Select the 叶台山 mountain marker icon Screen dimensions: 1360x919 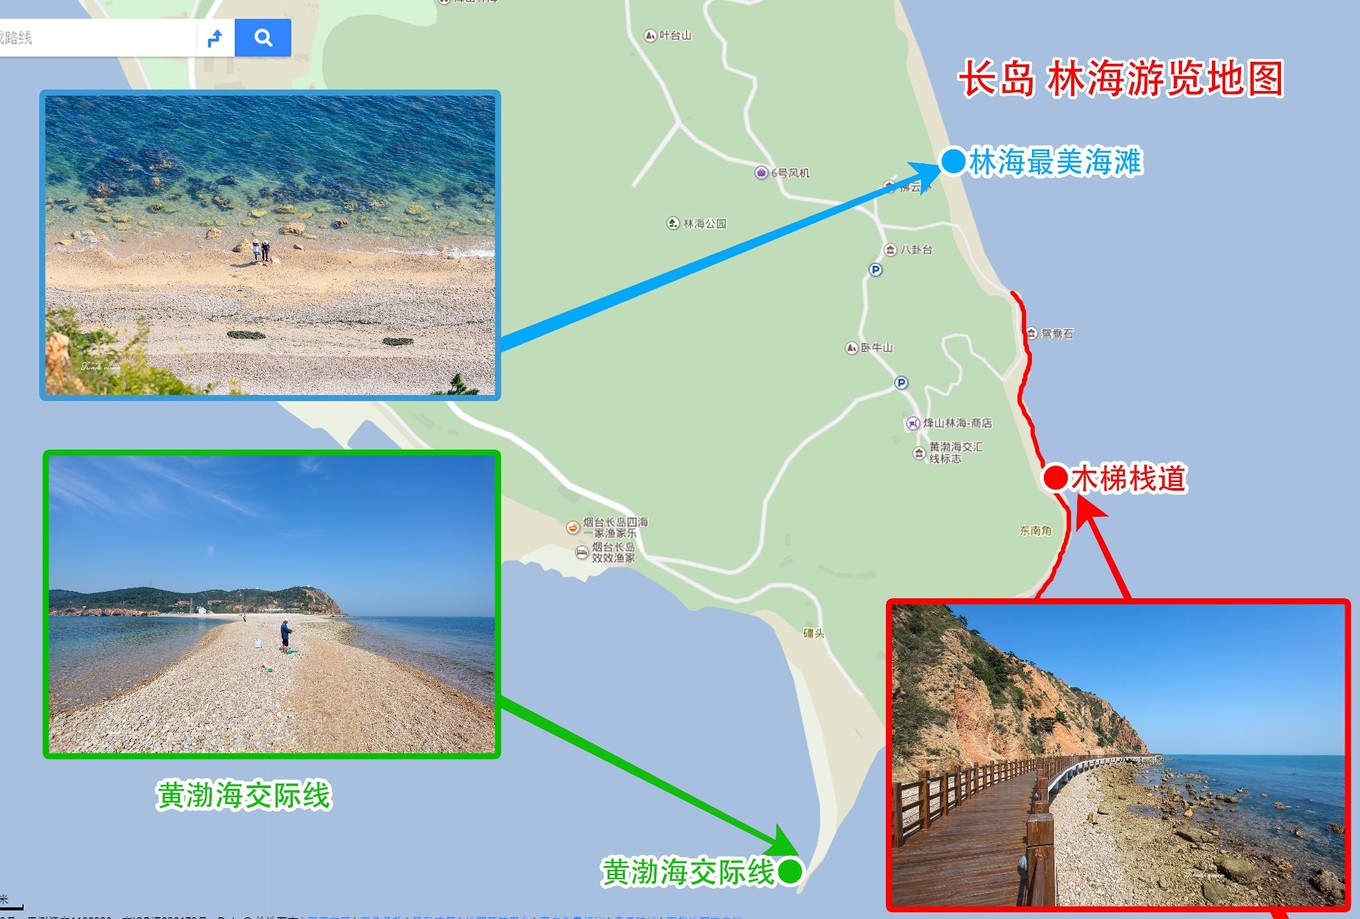click(650, 35)
